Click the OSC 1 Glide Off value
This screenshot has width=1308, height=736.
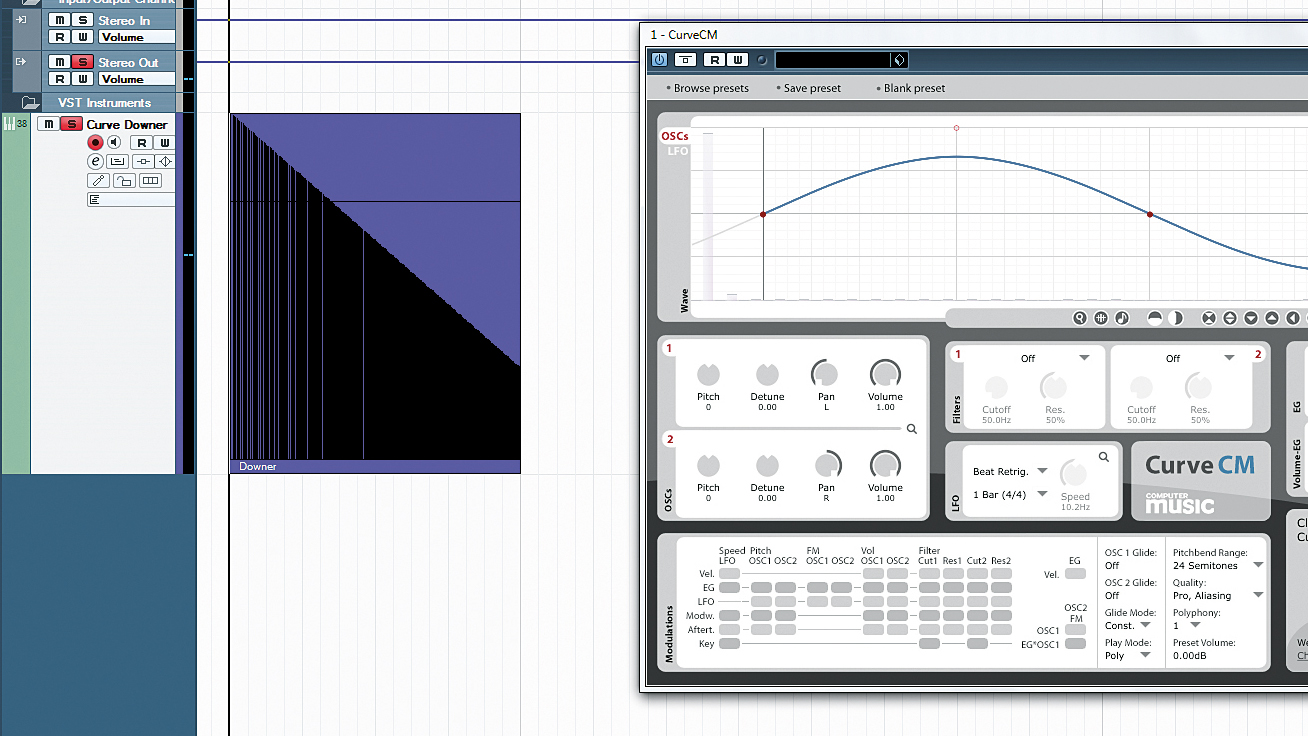tap(1112, 565)
